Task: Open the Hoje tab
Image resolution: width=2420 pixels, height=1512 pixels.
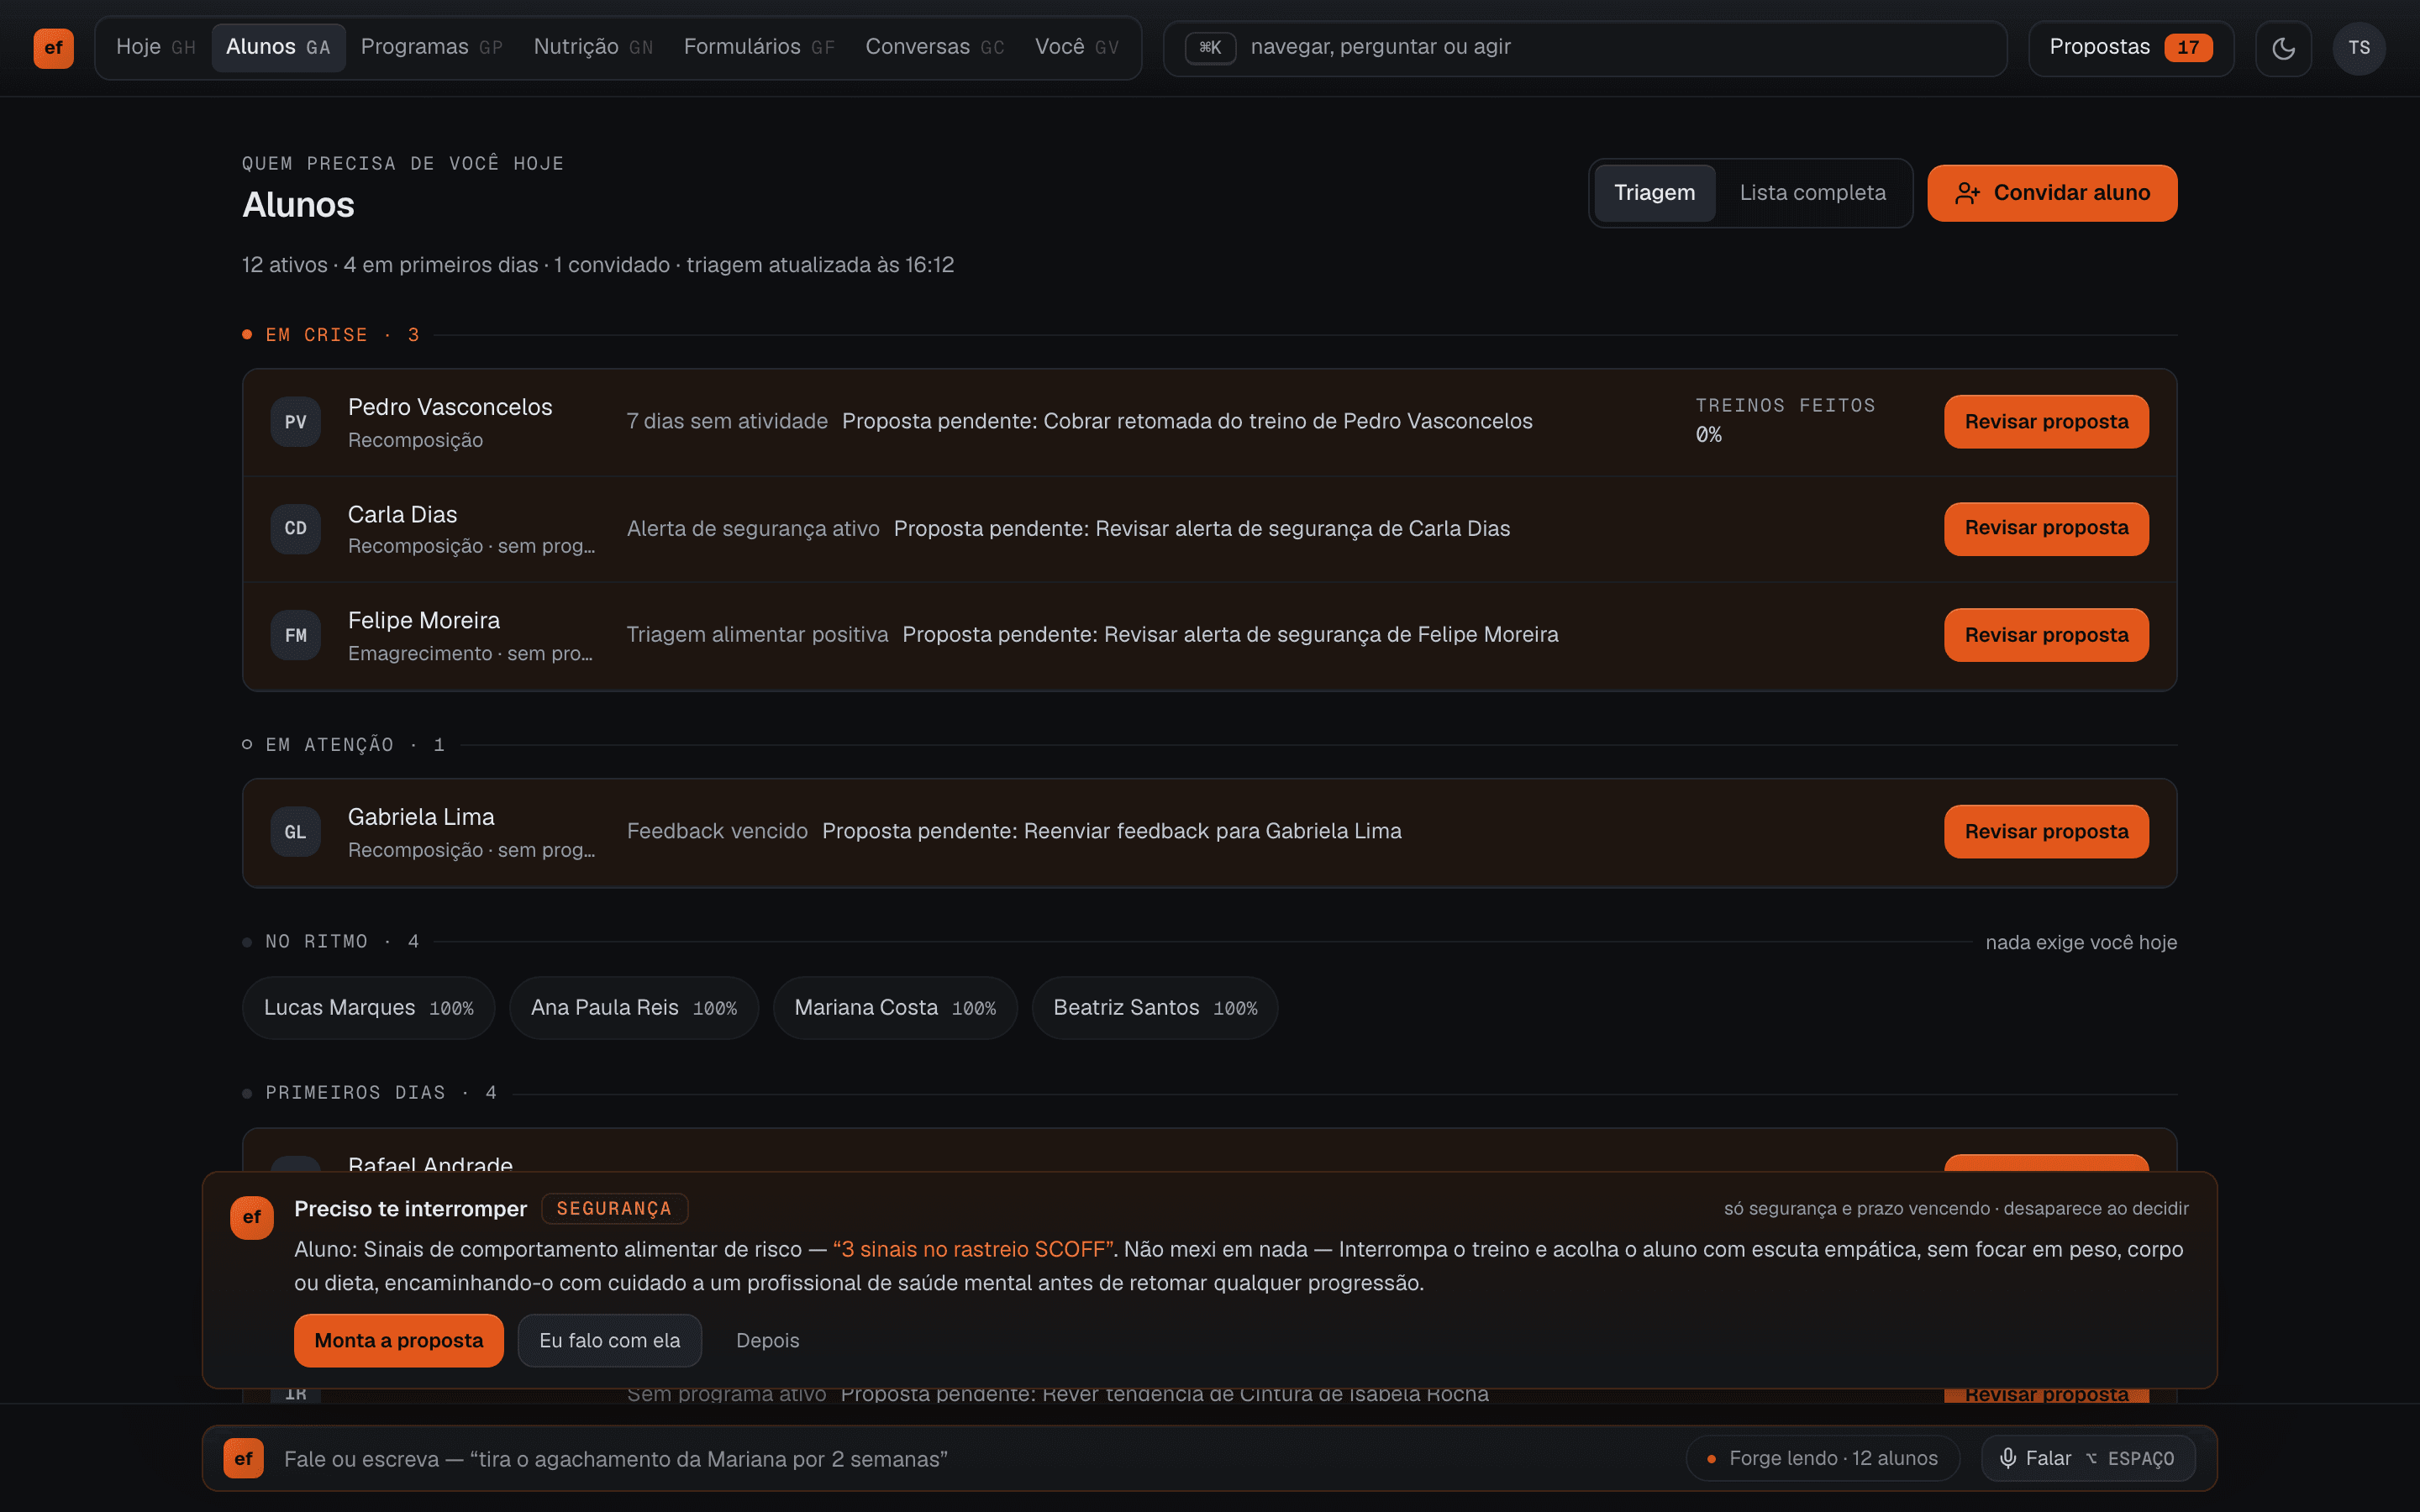Action: pos(156,47)
